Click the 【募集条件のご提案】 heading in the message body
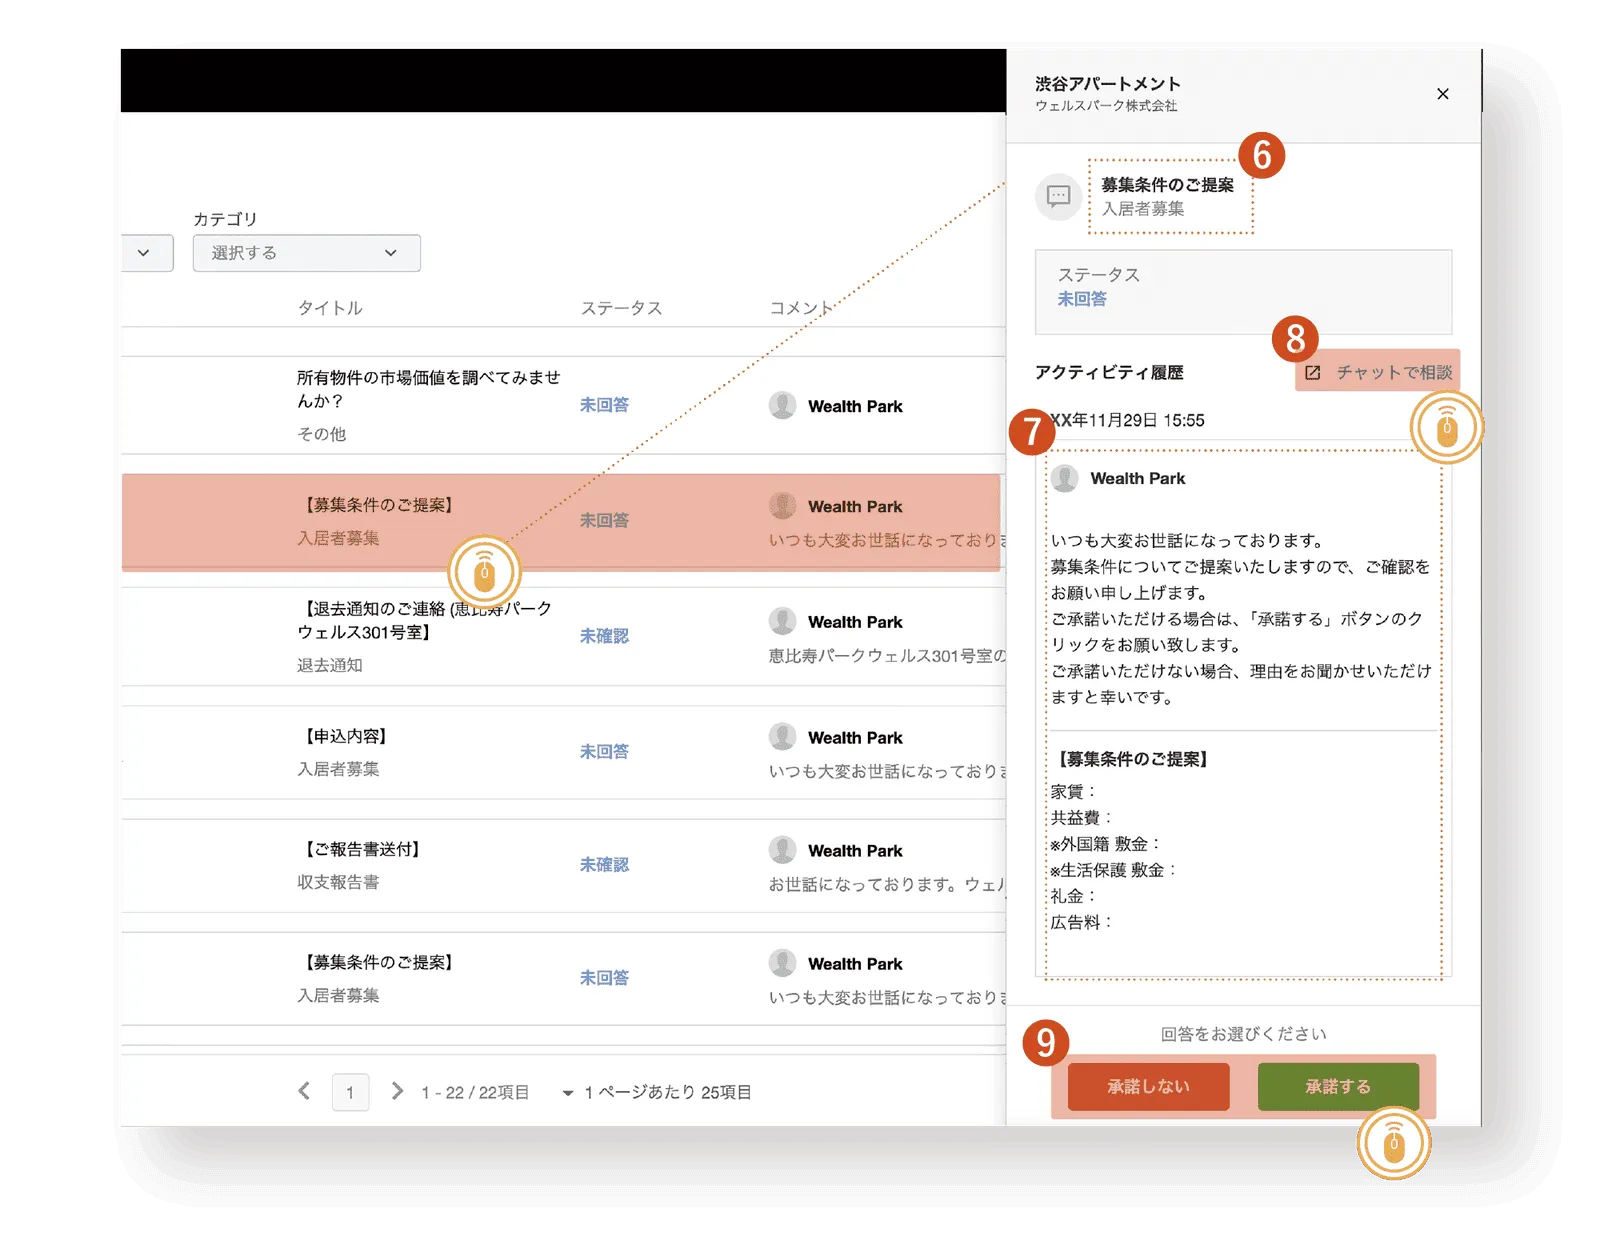 1133,759
